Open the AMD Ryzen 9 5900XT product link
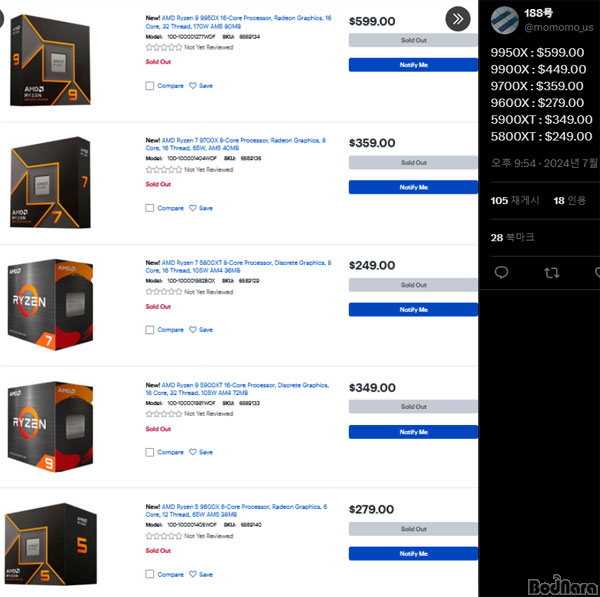This screenshot has width=600, height=597. 237,389
